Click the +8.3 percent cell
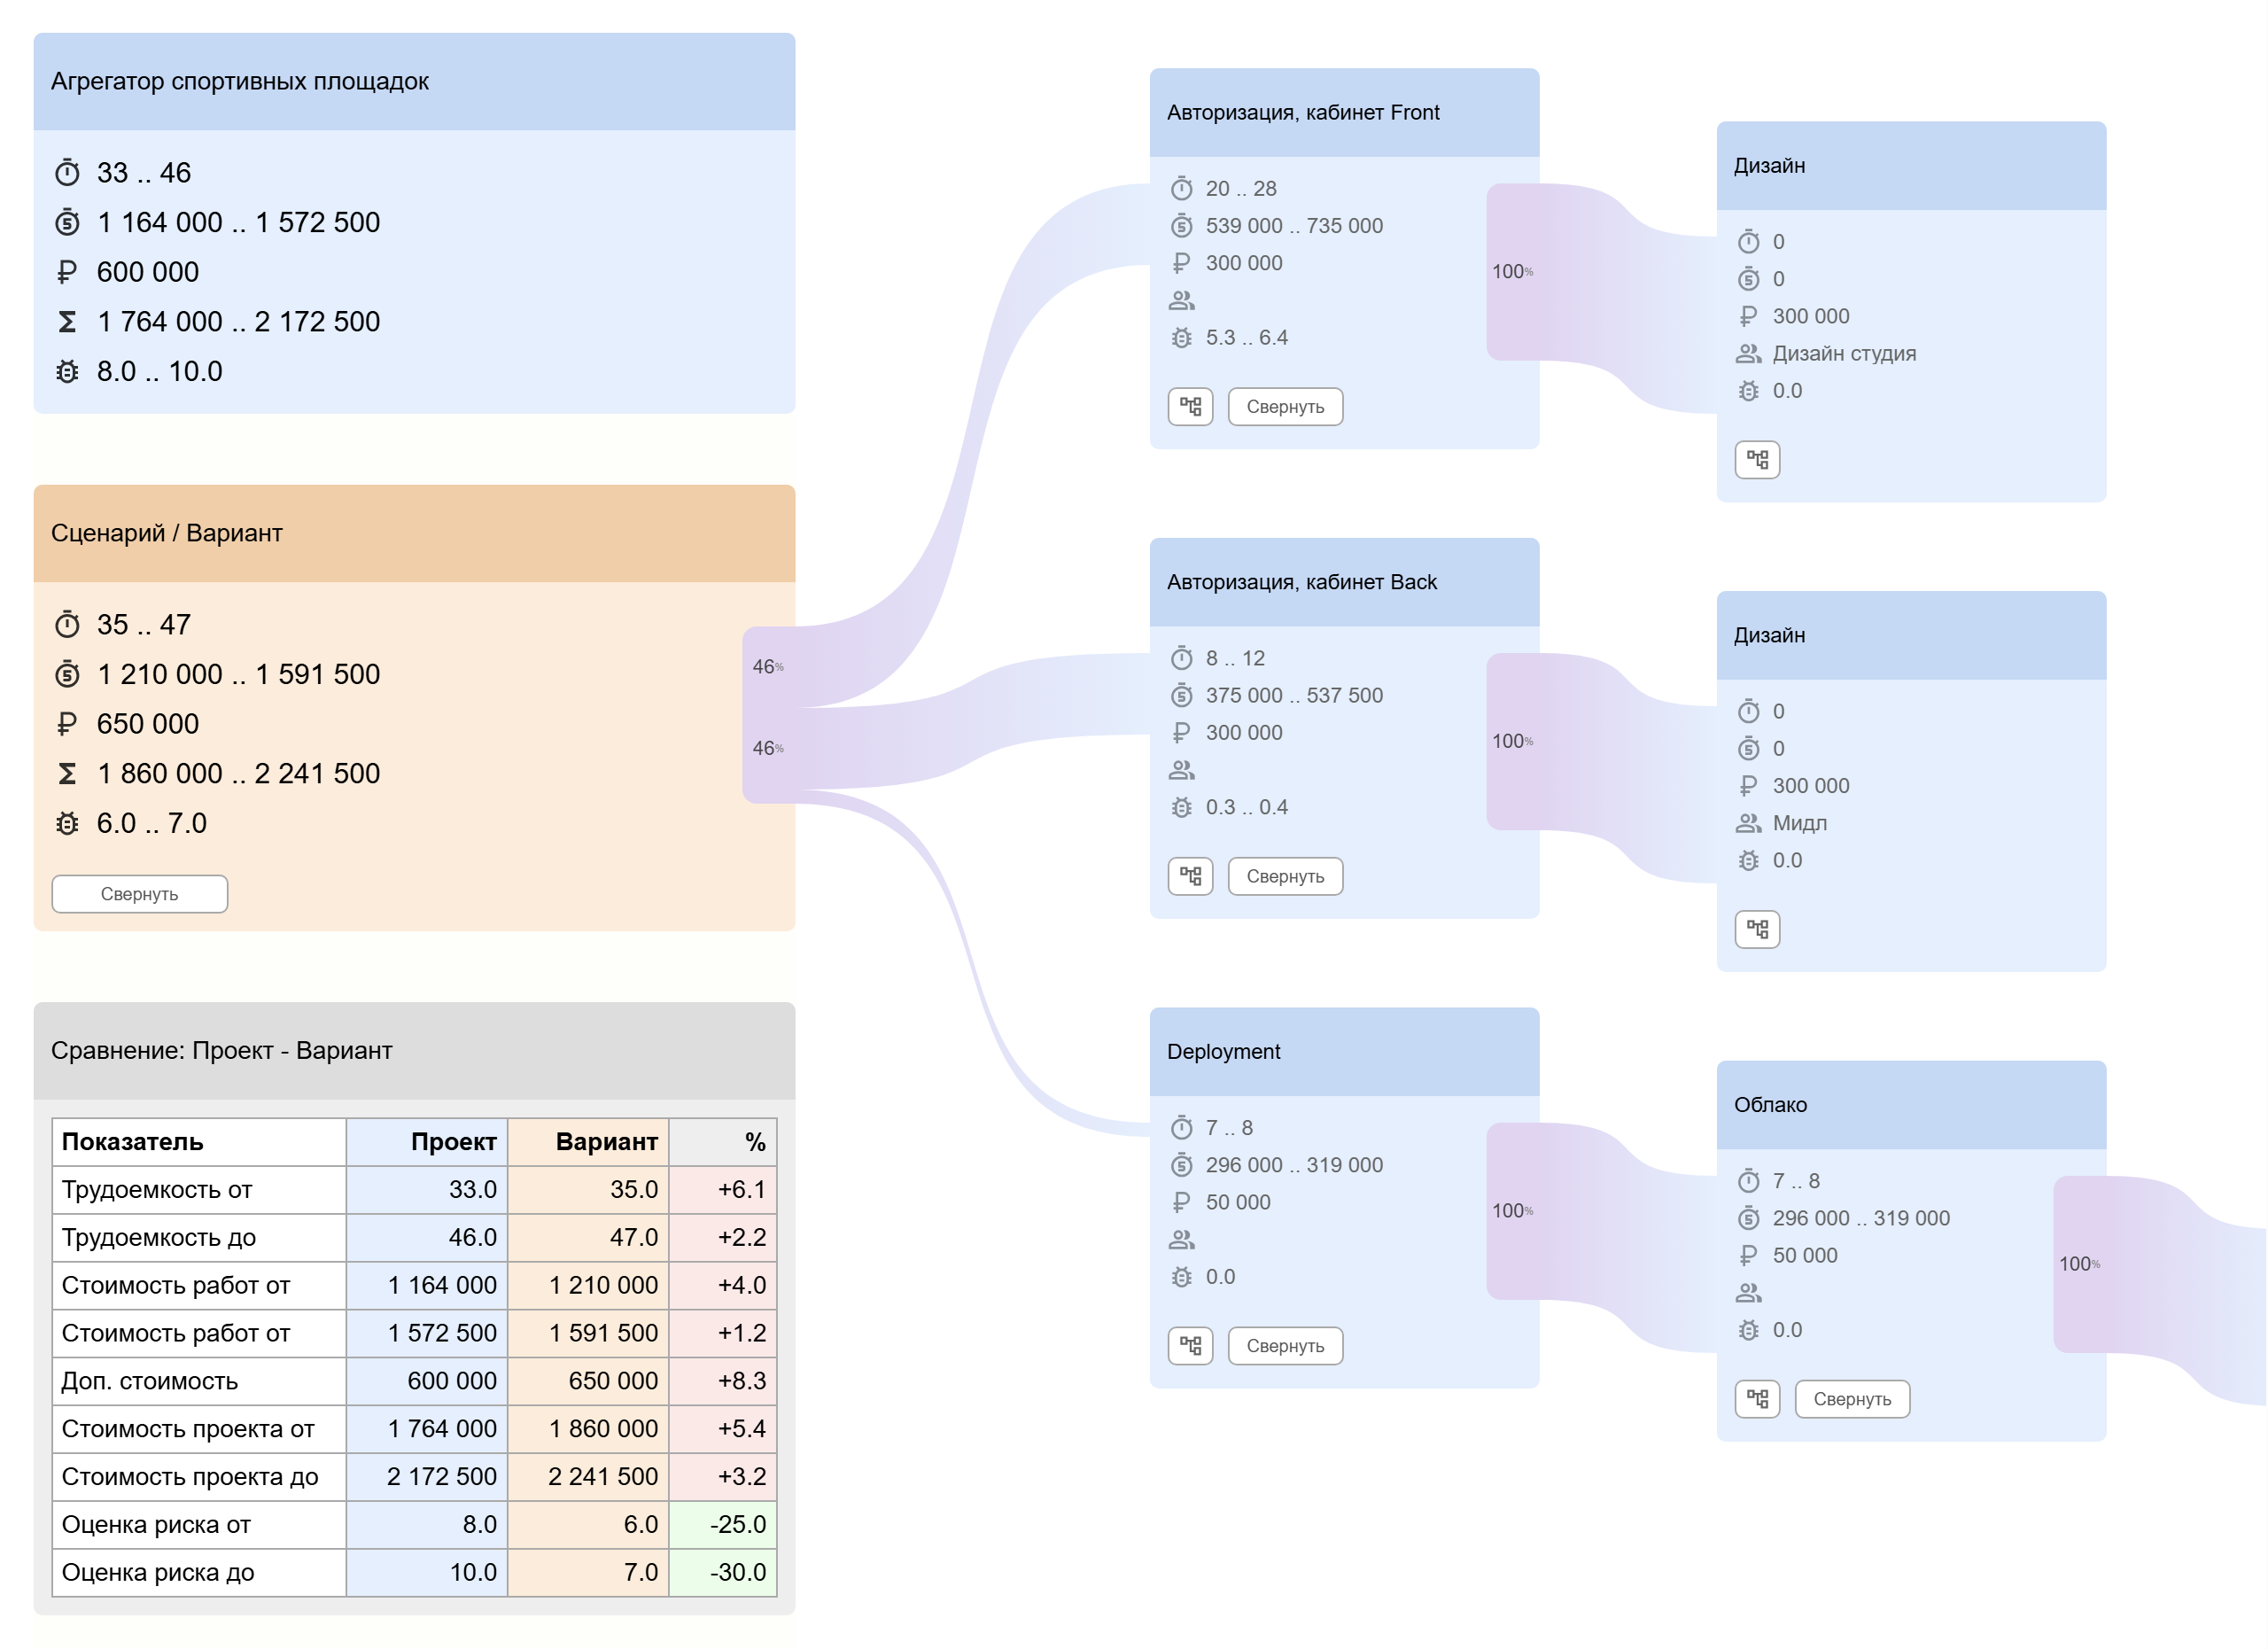This screenshot has width=2268, height=1649. point(723,1381)
